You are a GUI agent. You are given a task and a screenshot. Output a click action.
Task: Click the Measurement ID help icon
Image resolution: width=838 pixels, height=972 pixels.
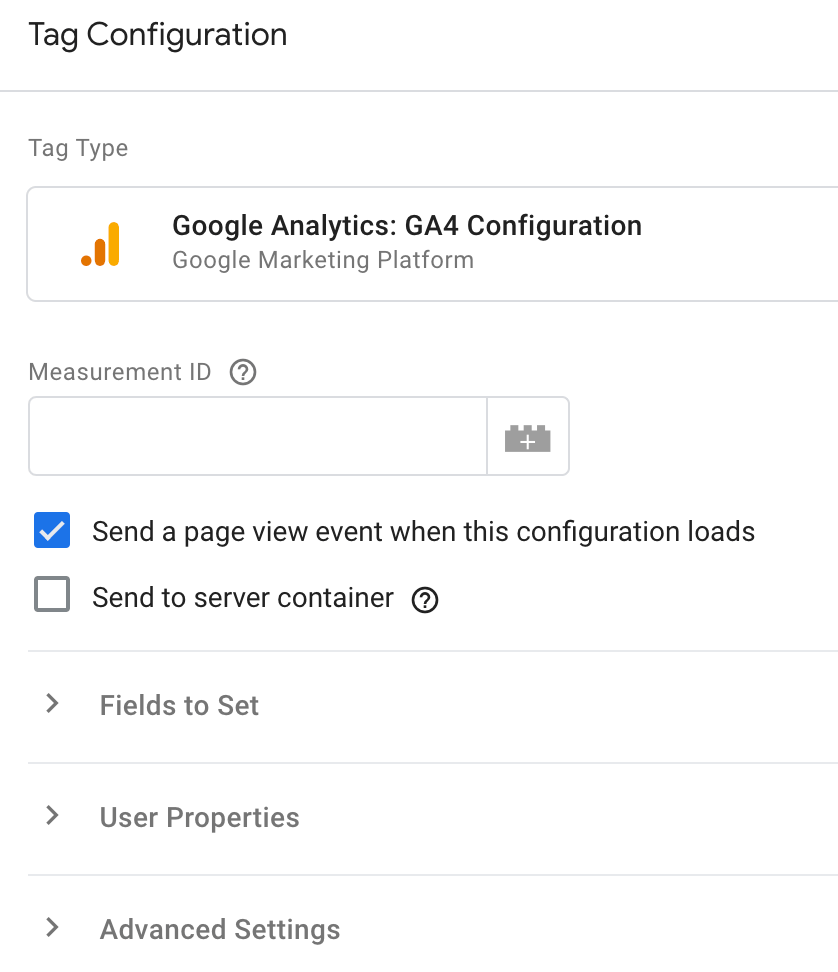pyautogui.click(x=243, y=373)
